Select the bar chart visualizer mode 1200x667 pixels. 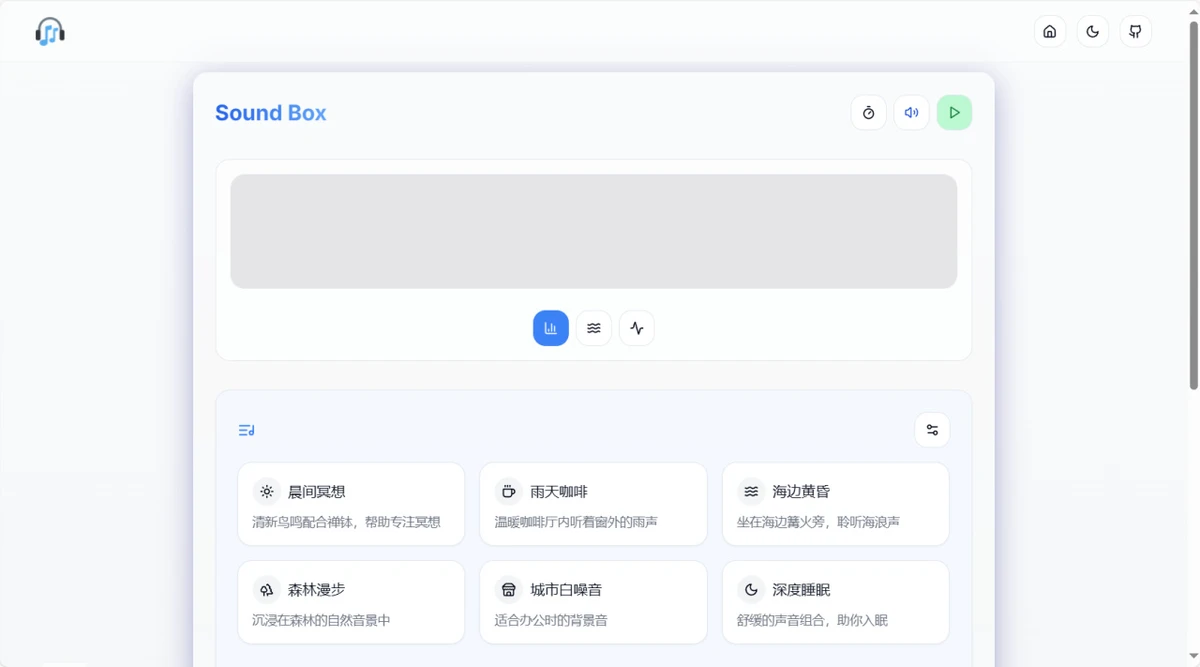550,328
